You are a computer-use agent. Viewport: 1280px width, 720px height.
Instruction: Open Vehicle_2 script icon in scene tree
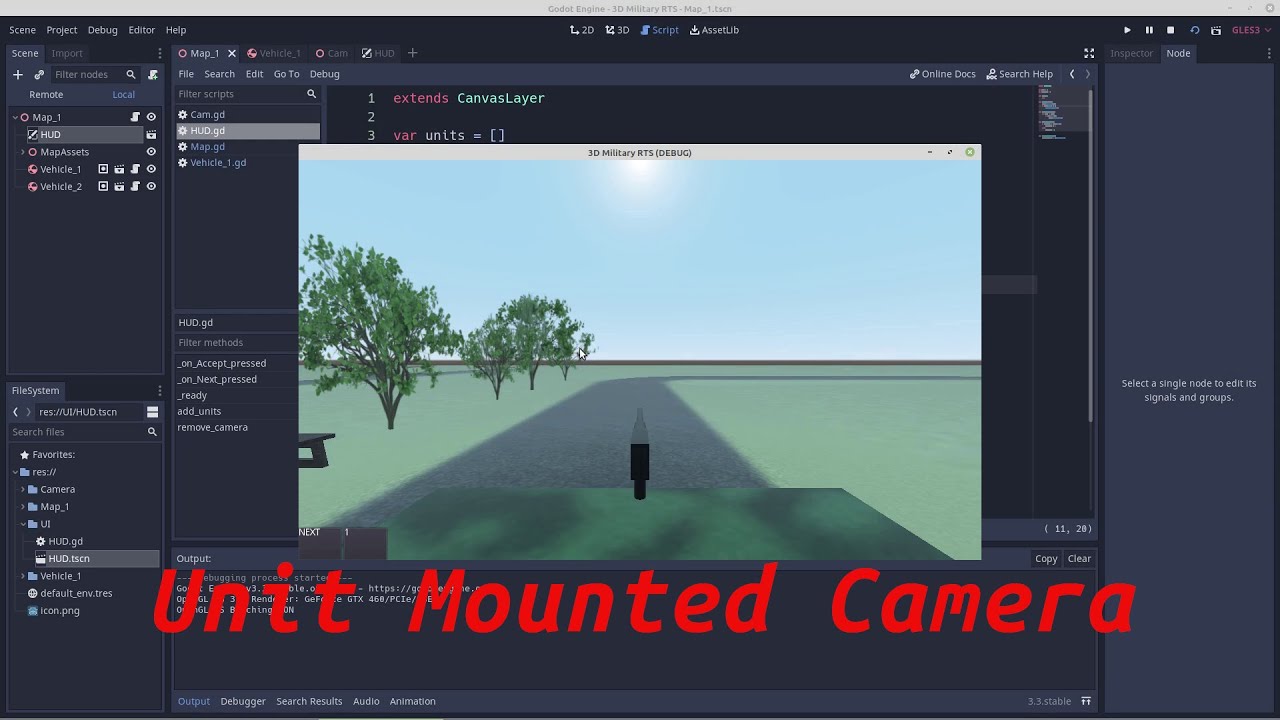tap(135, 186)
